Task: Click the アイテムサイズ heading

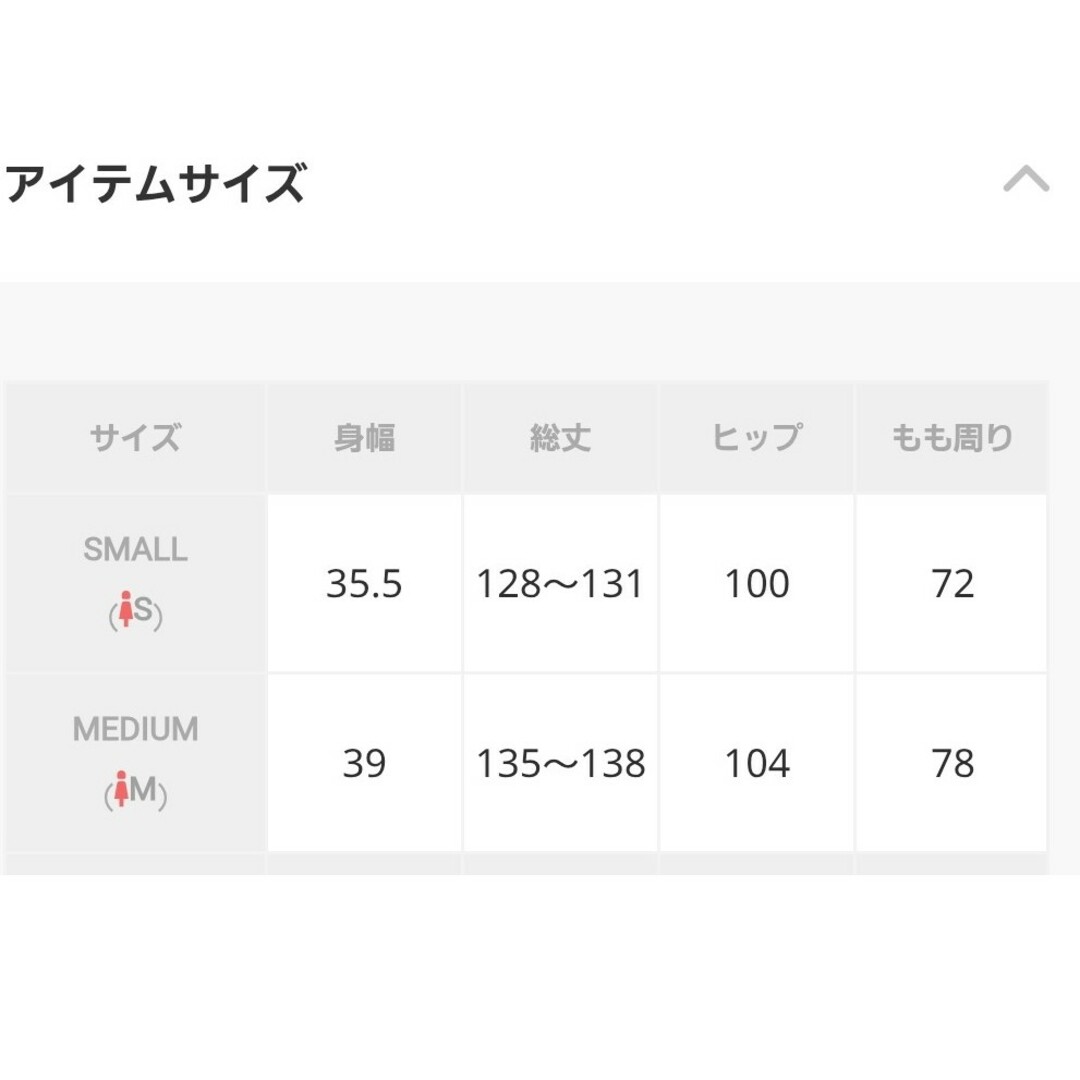Action: (154, 183)
